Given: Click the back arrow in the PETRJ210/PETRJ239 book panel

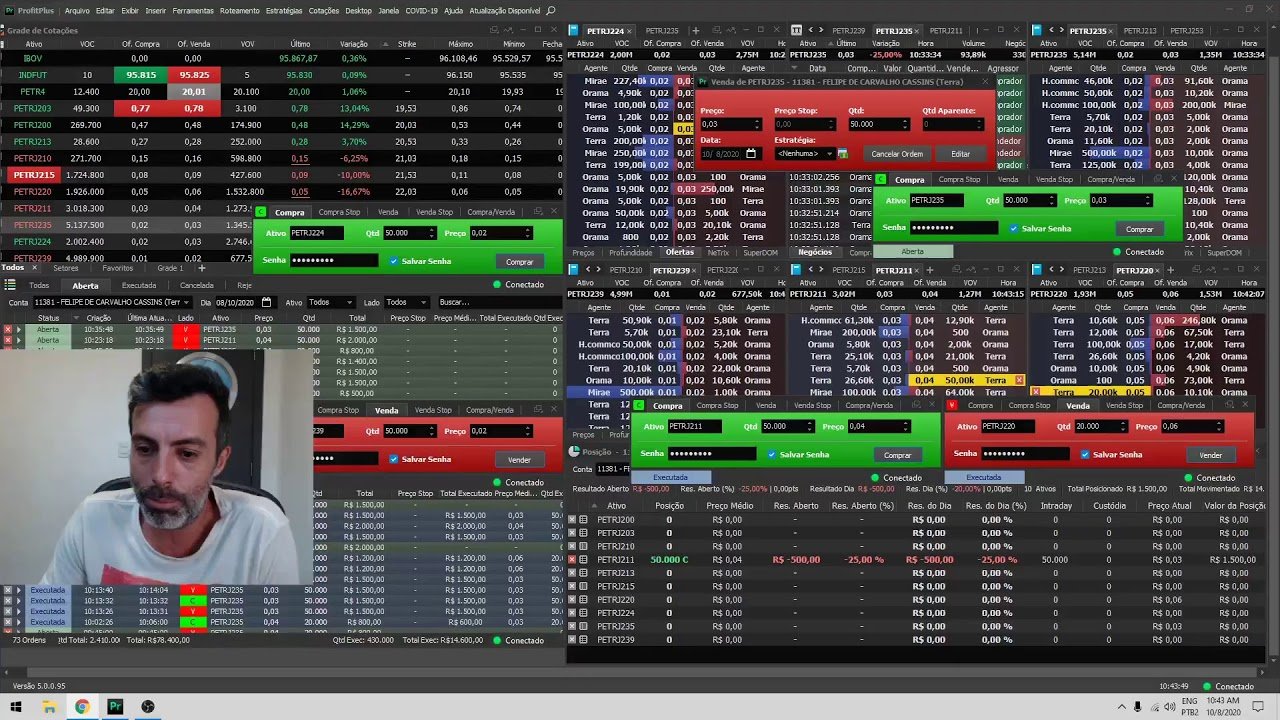Looking at the screenshot, I should click(x=588, y=270).
